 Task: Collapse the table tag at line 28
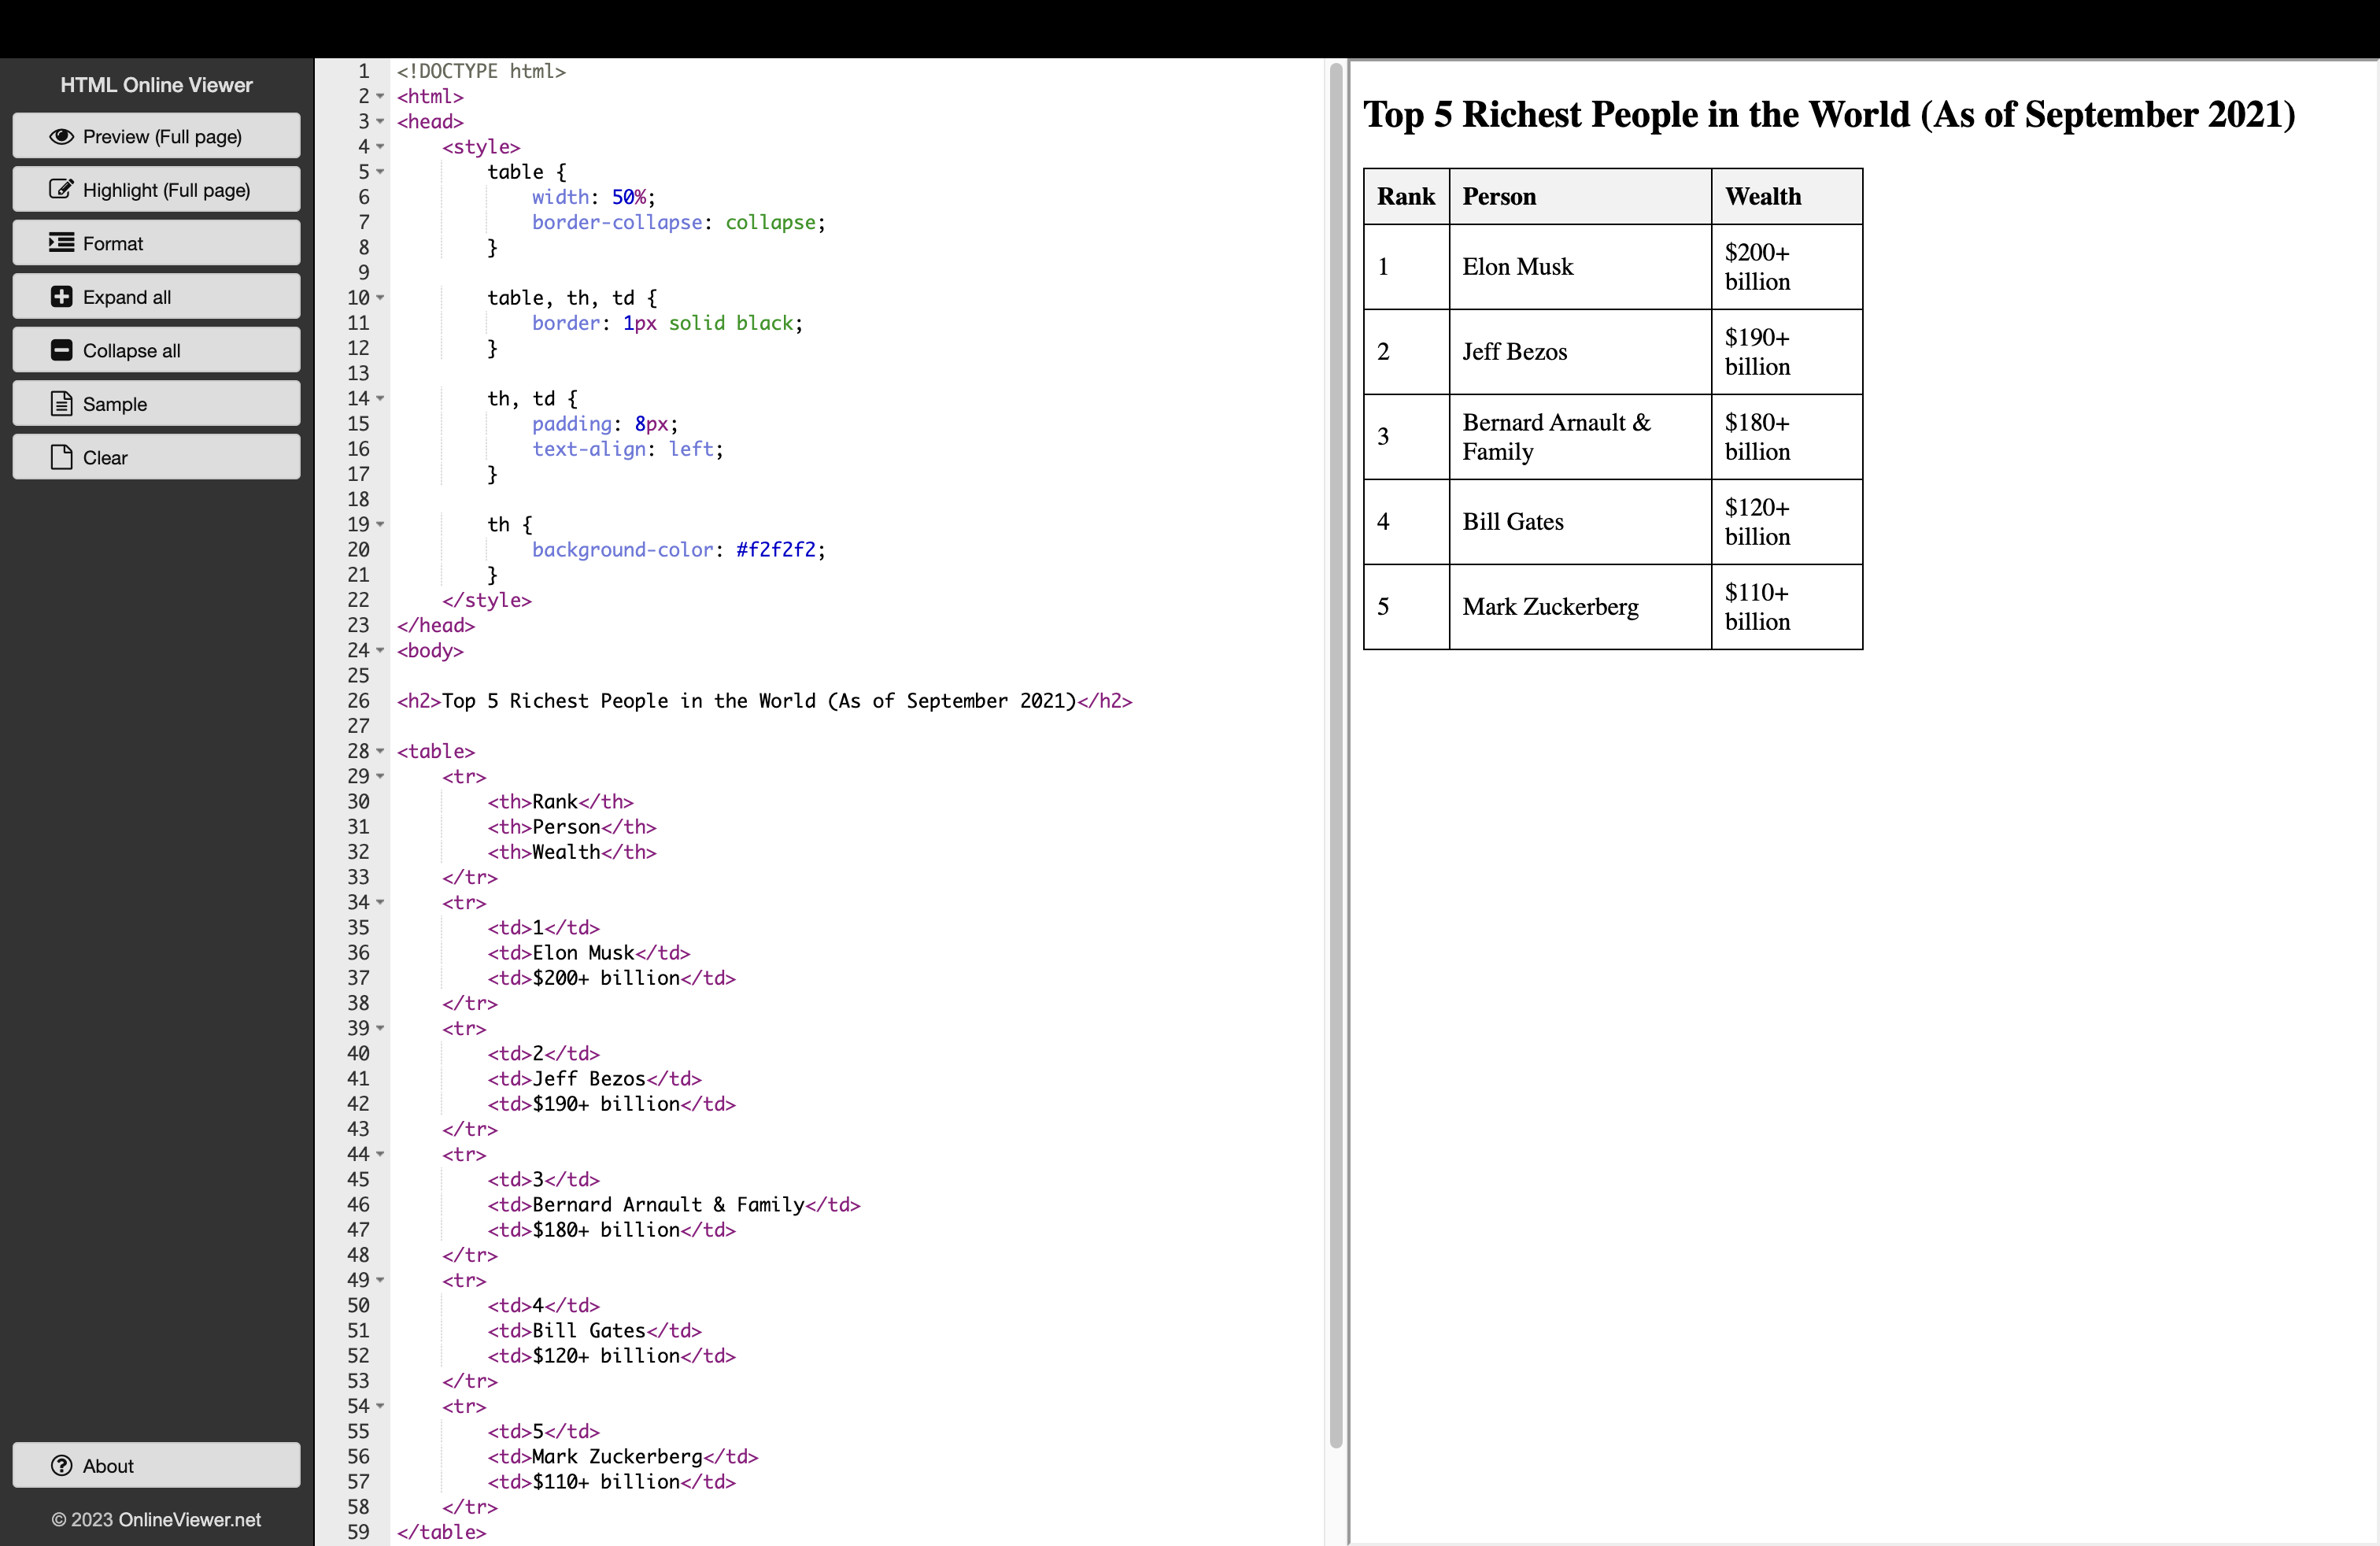[380, 751]
